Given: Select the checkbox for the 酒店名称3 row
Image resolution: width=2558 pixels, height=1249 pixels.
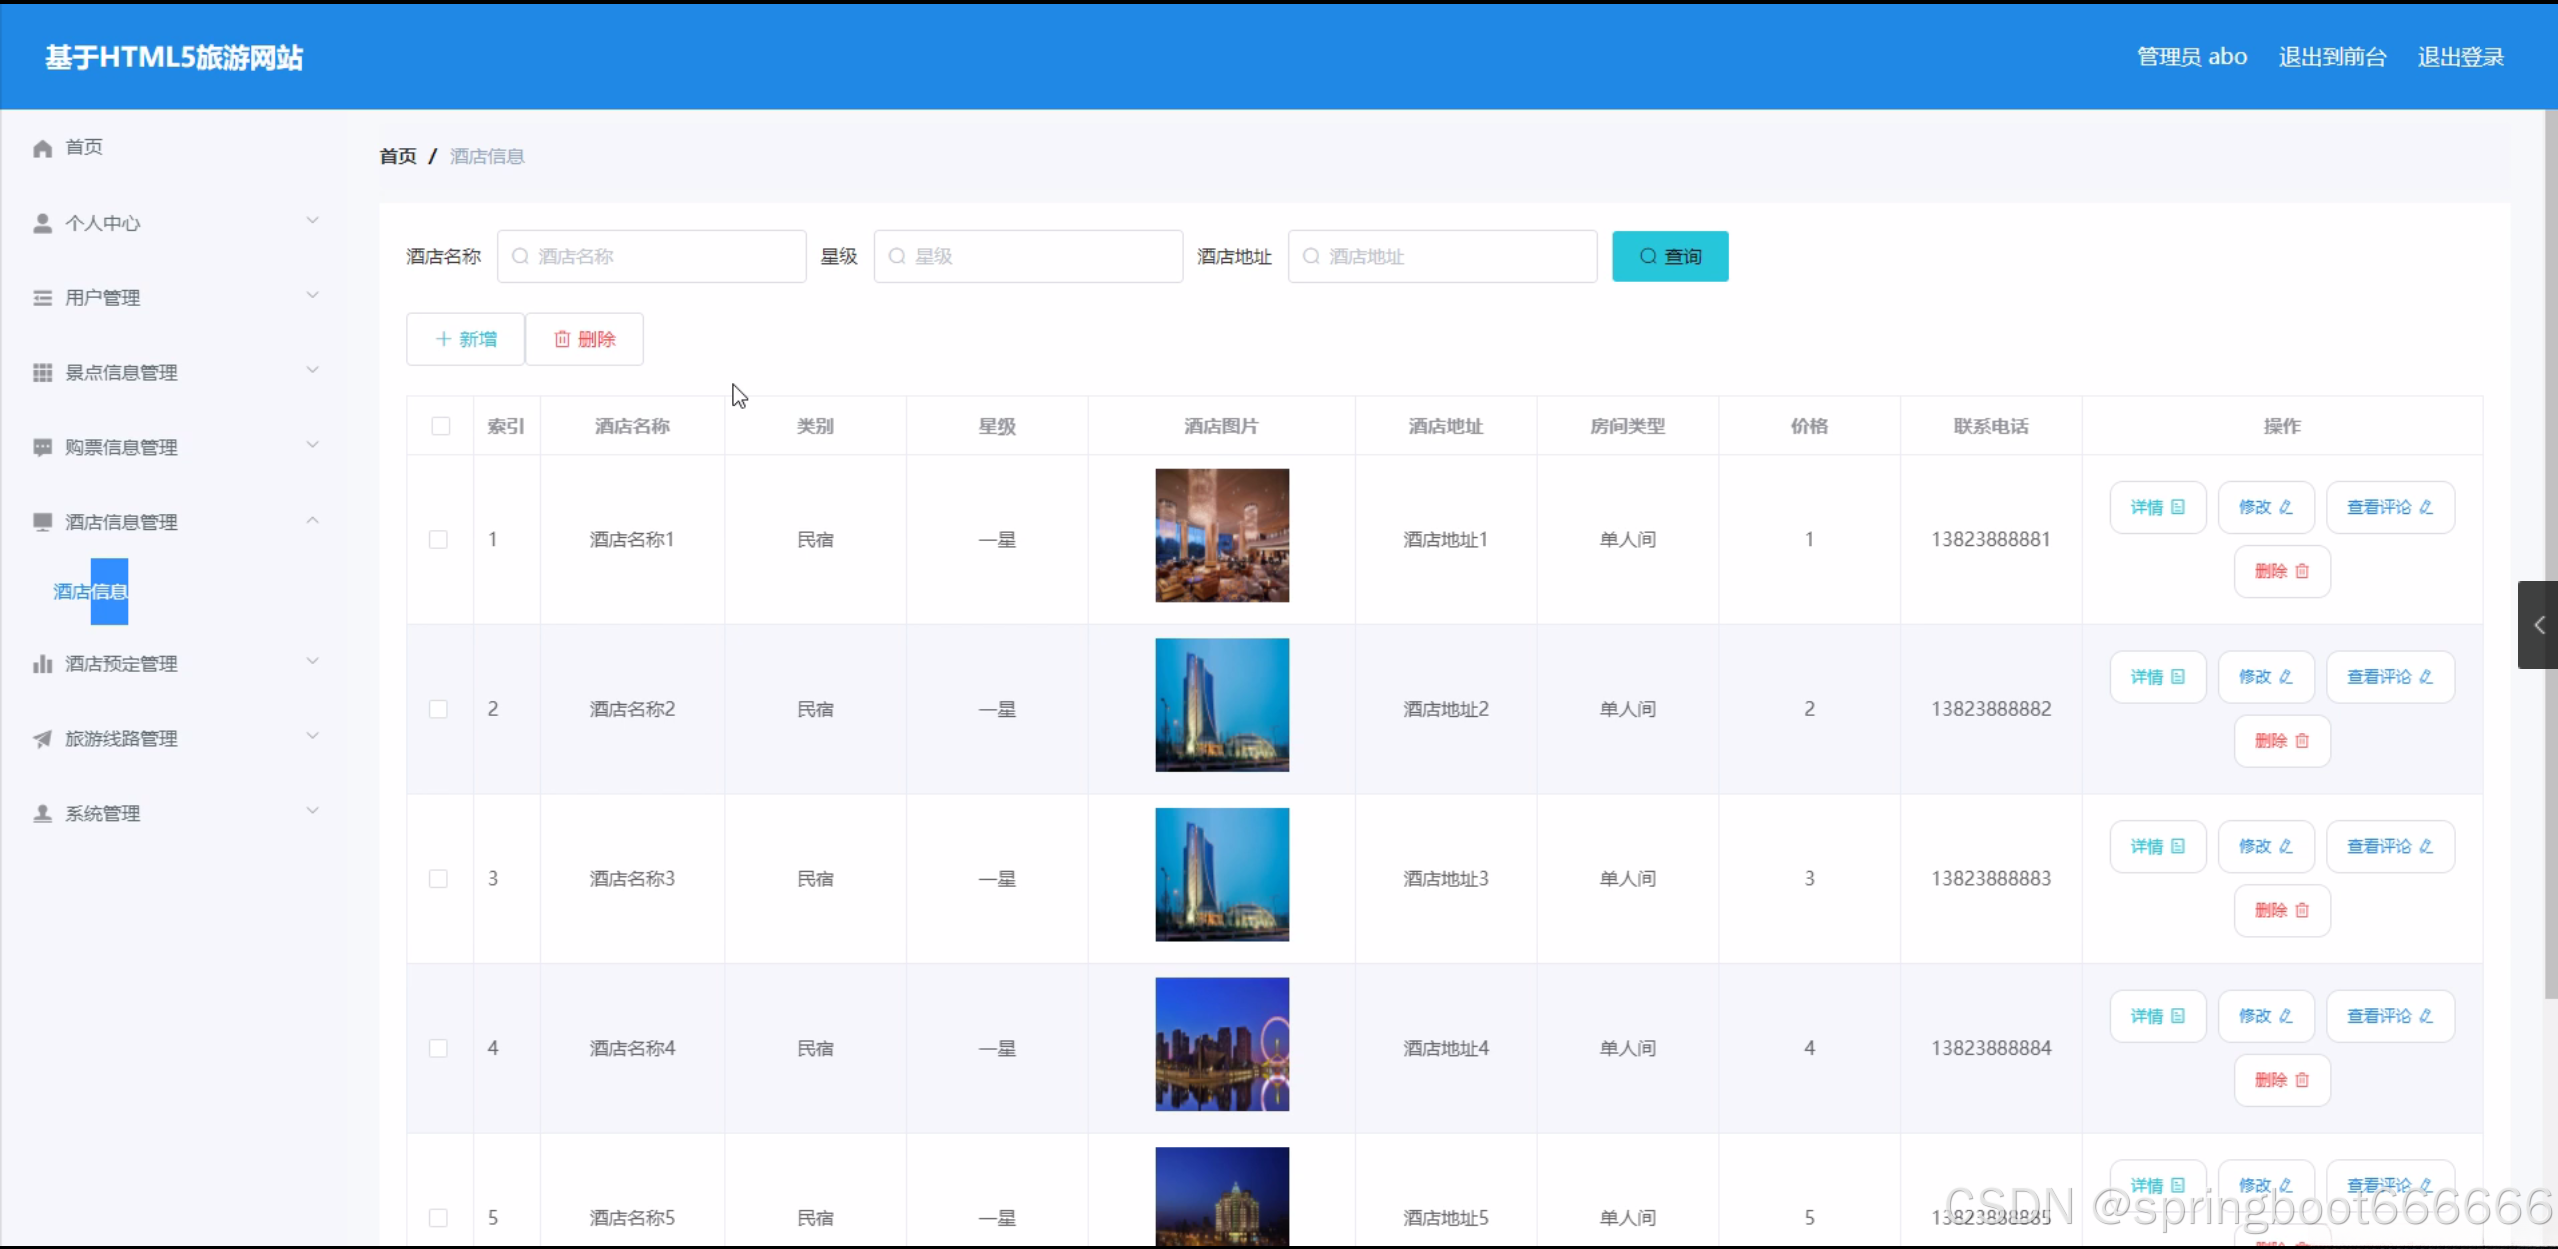Looking at the screenshot, I should [x=438, y=879].
